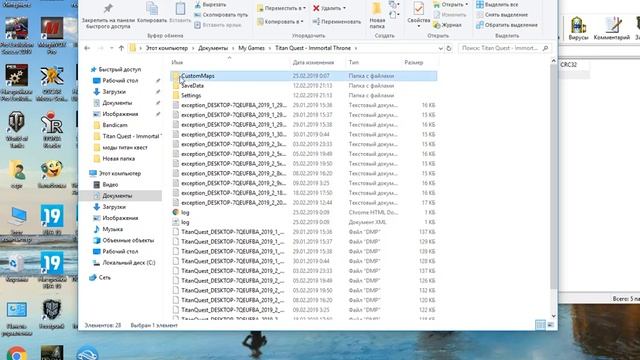This screenshot has width=640, height=360.
Task: Sort by Date modified (Дата изменения) header
Action: point(313,62)
